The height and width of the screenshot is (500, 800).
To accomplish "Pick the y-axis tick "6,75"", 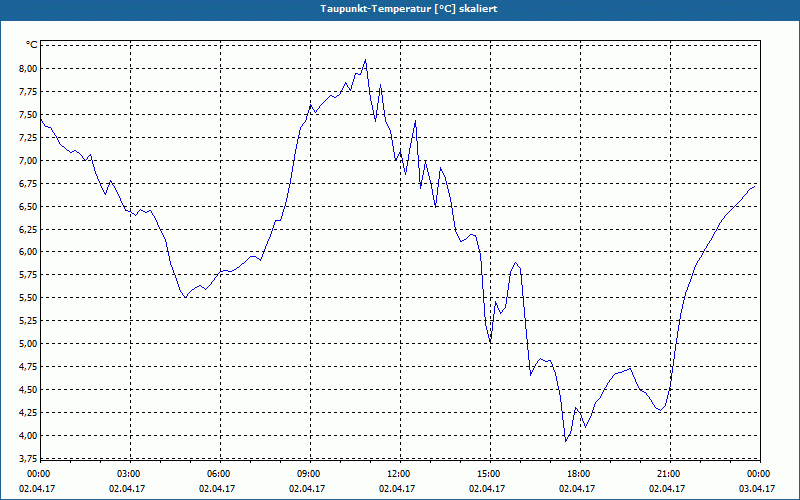I will [28, 183].
